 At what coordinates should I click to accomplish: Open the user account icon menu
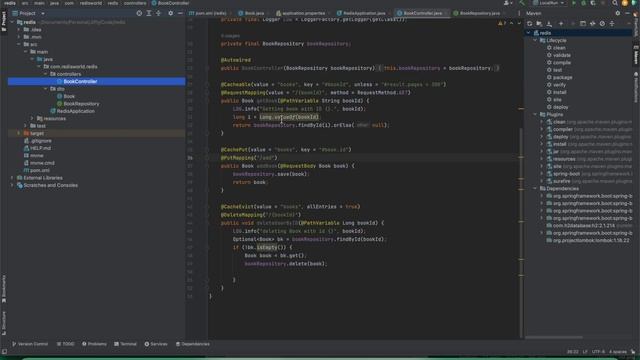click(507, 3)
